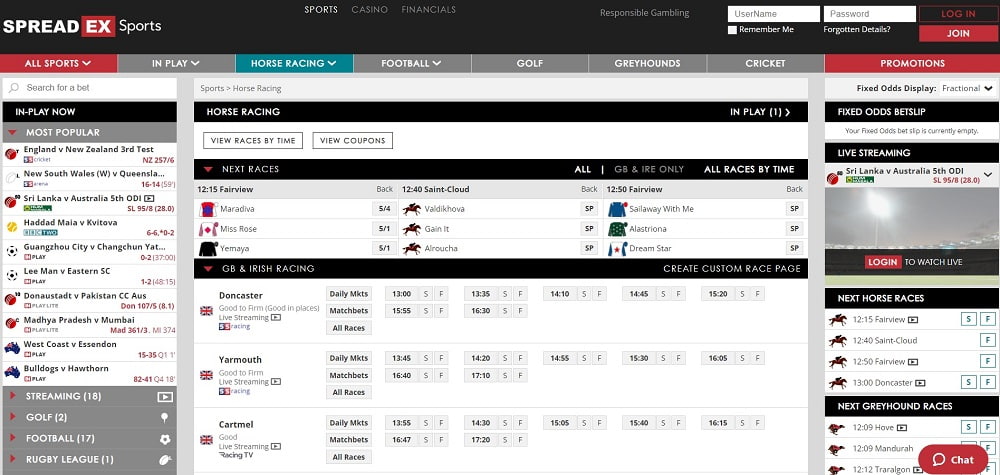Viewport: 1000px width, 475px height.
Task: Toggle S for Yarmouth 13:45 race
Action: (425, 358)
